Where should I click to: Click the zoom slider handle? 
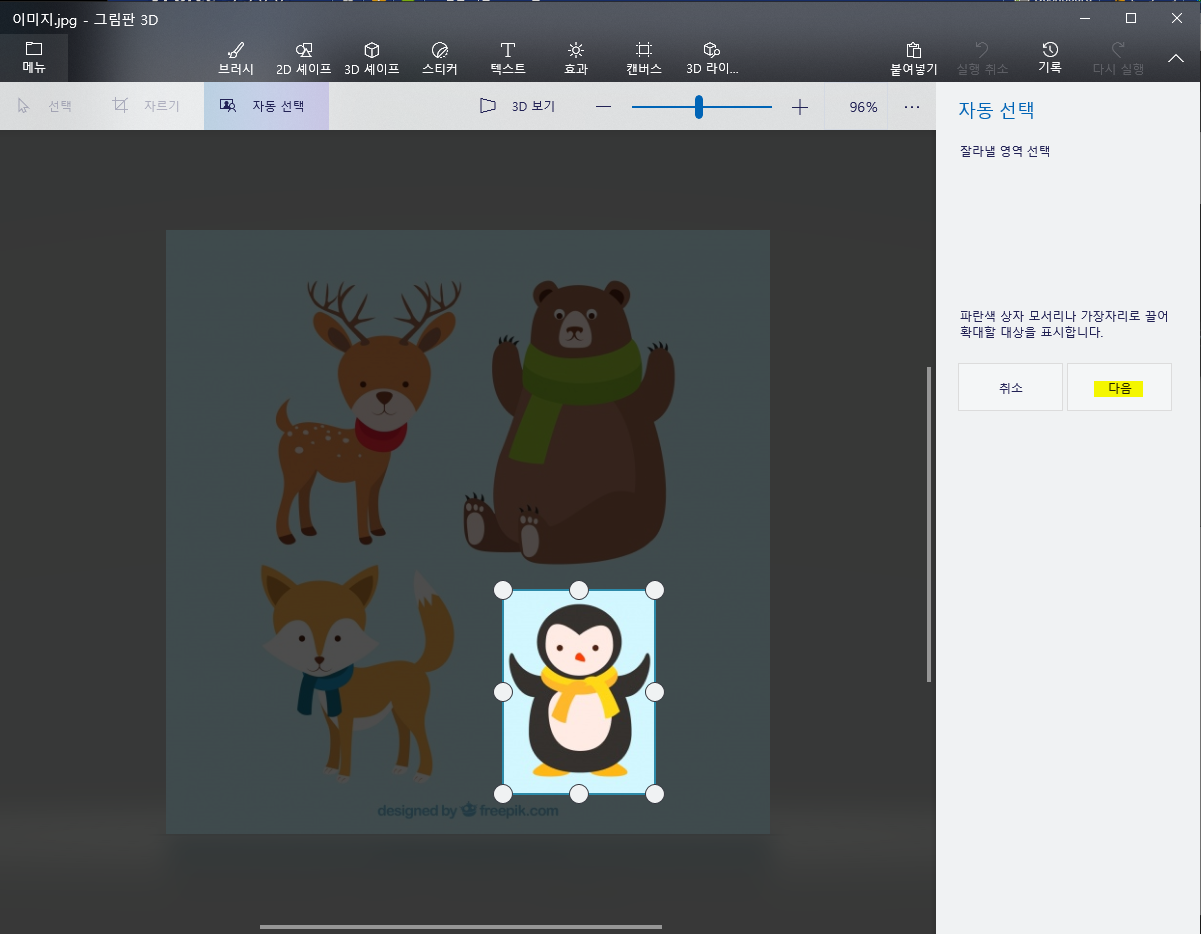699,107
